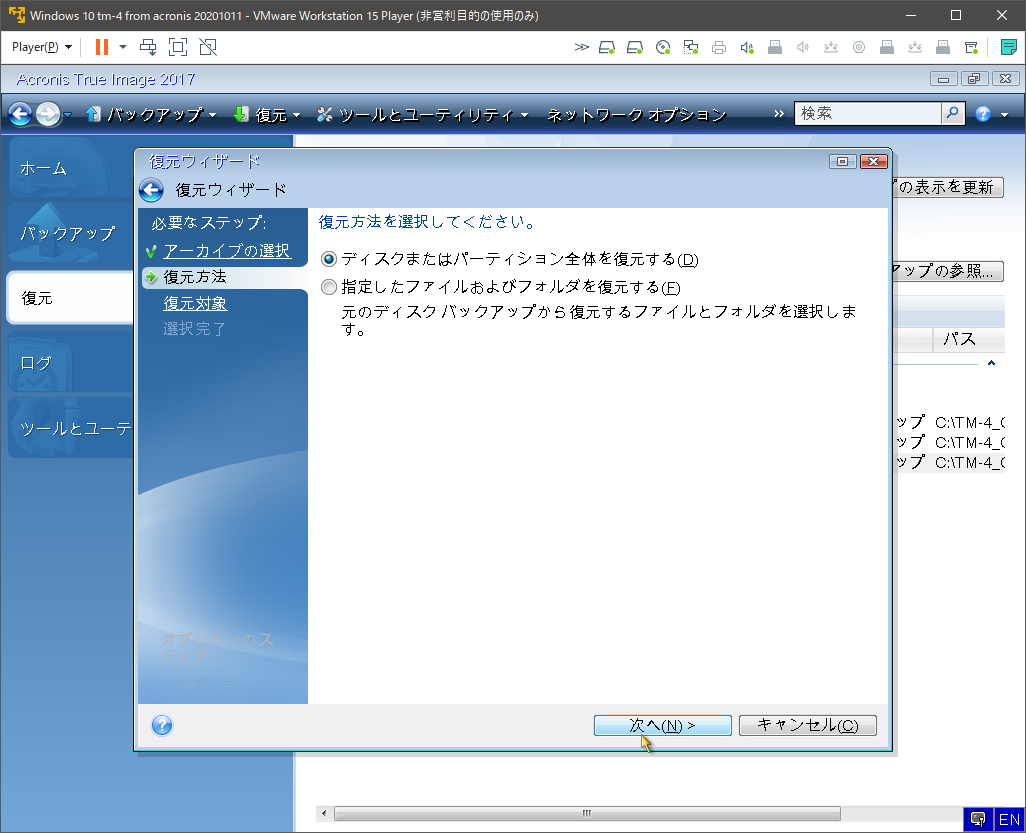Open the ツールとユーティリティ sidebar tab
Screen dimensions: 1026x833
tap(70, 429)
